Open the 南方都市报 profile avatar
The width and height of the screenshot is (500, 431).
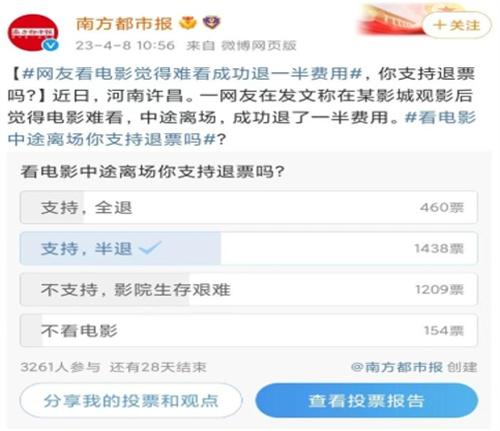point(33,33)
